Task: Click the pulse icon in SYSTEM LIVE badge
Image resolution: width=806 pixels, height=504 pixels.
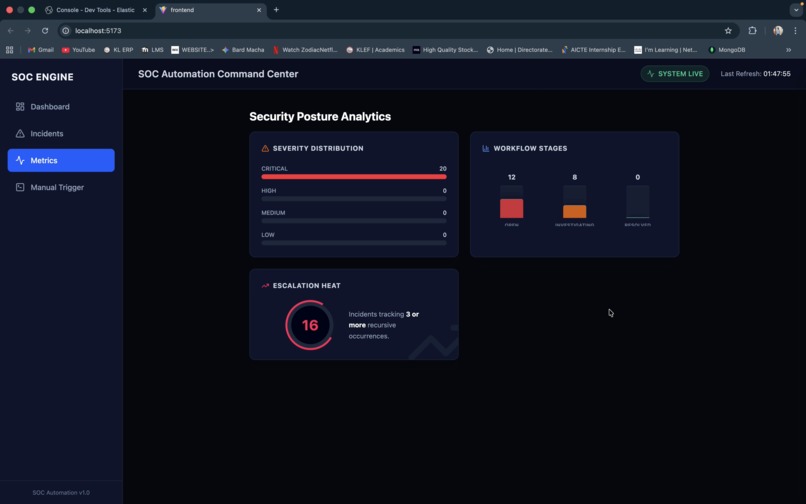Action: [x=651, y=74]
